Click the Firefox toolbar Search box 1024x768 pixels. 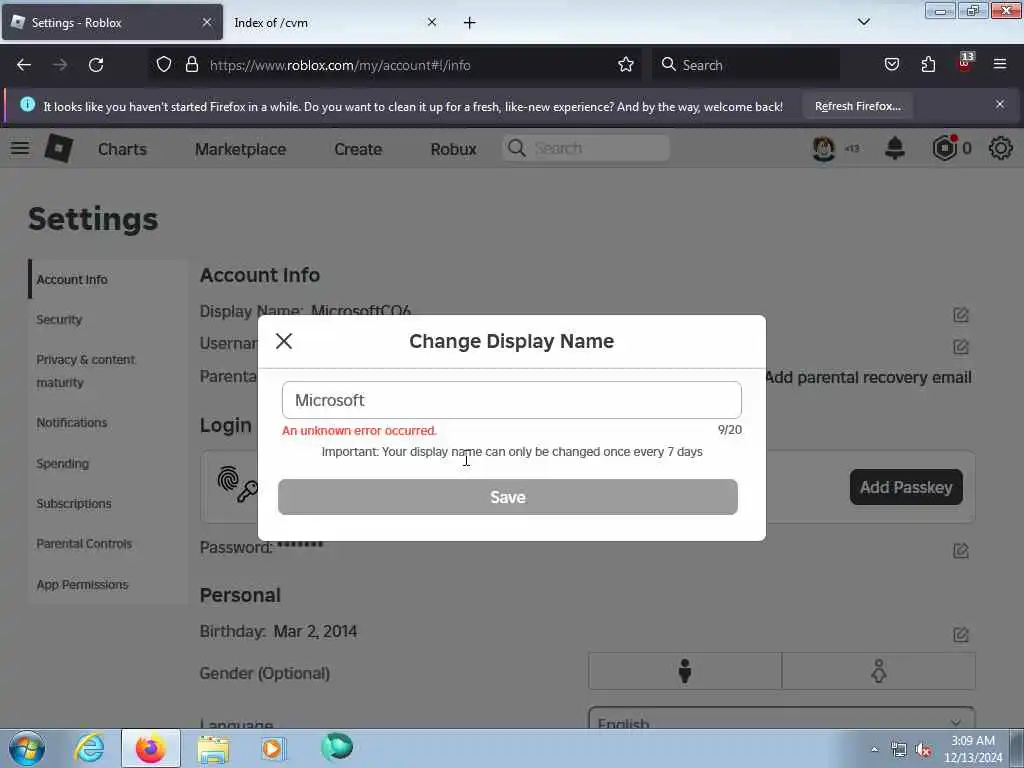coord(746,65)
